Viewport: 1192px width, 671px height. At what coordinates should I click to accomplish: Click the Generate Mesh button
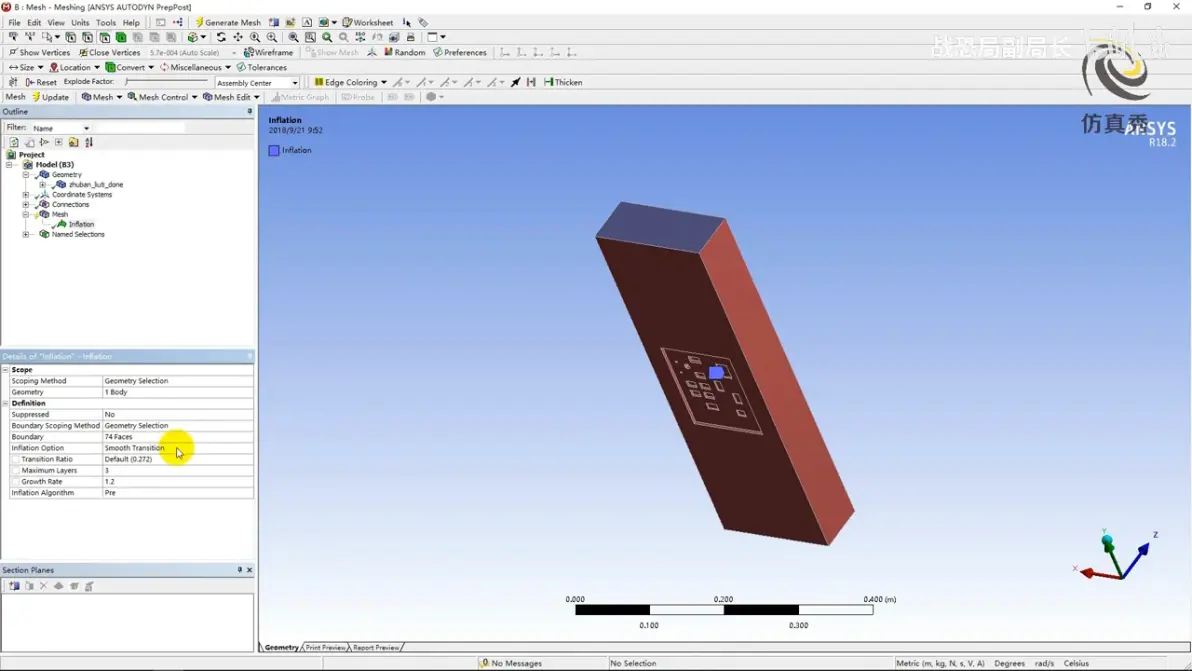tap(228, 22)
